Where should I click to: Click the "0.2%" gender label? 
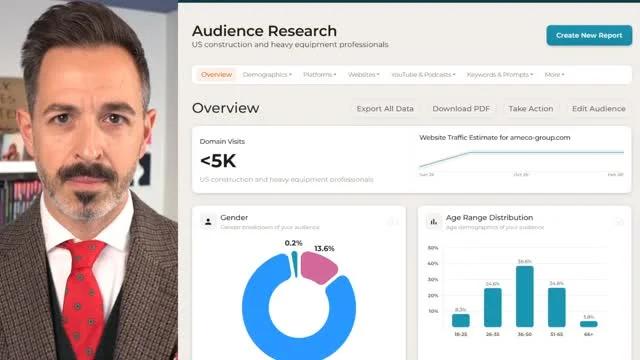(293, 243)
